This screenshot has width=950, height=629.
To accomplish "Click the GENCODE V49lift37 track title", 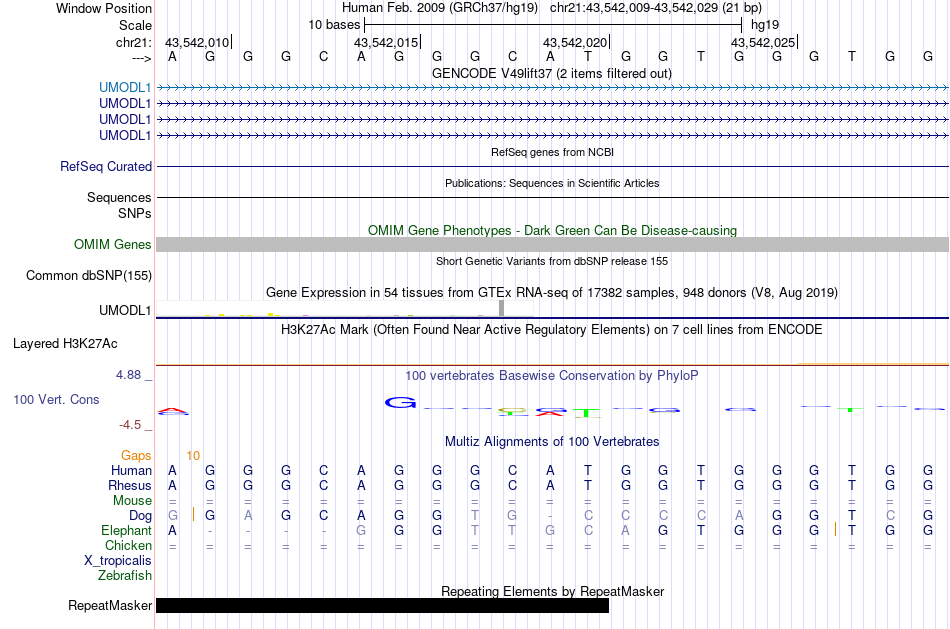I will pyautogui.click(x=552, y=73).
